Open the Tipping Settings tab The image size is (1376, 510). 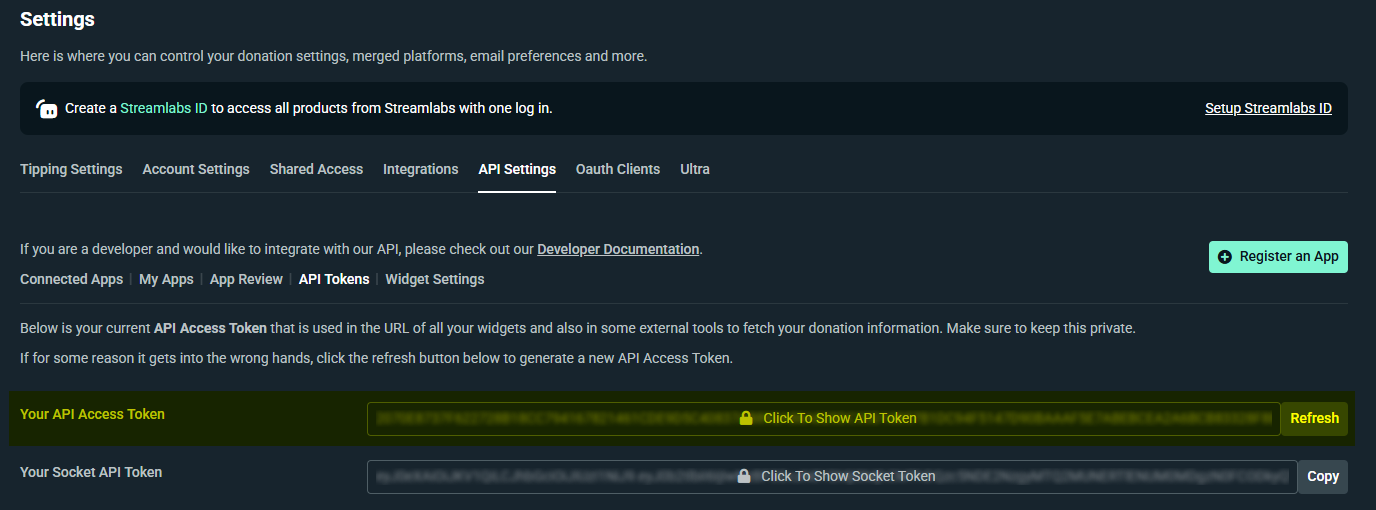coord(71,170)
